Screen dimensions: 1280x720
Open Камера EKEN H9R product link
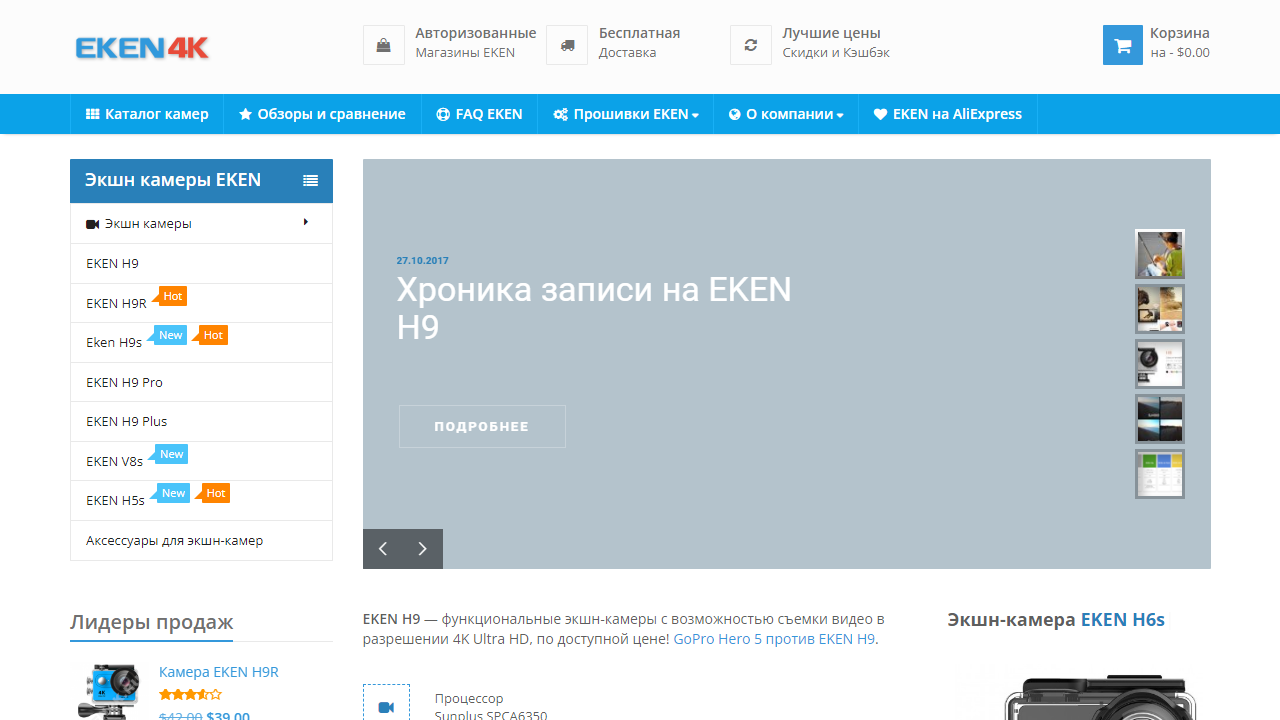(x=219, y=672)
